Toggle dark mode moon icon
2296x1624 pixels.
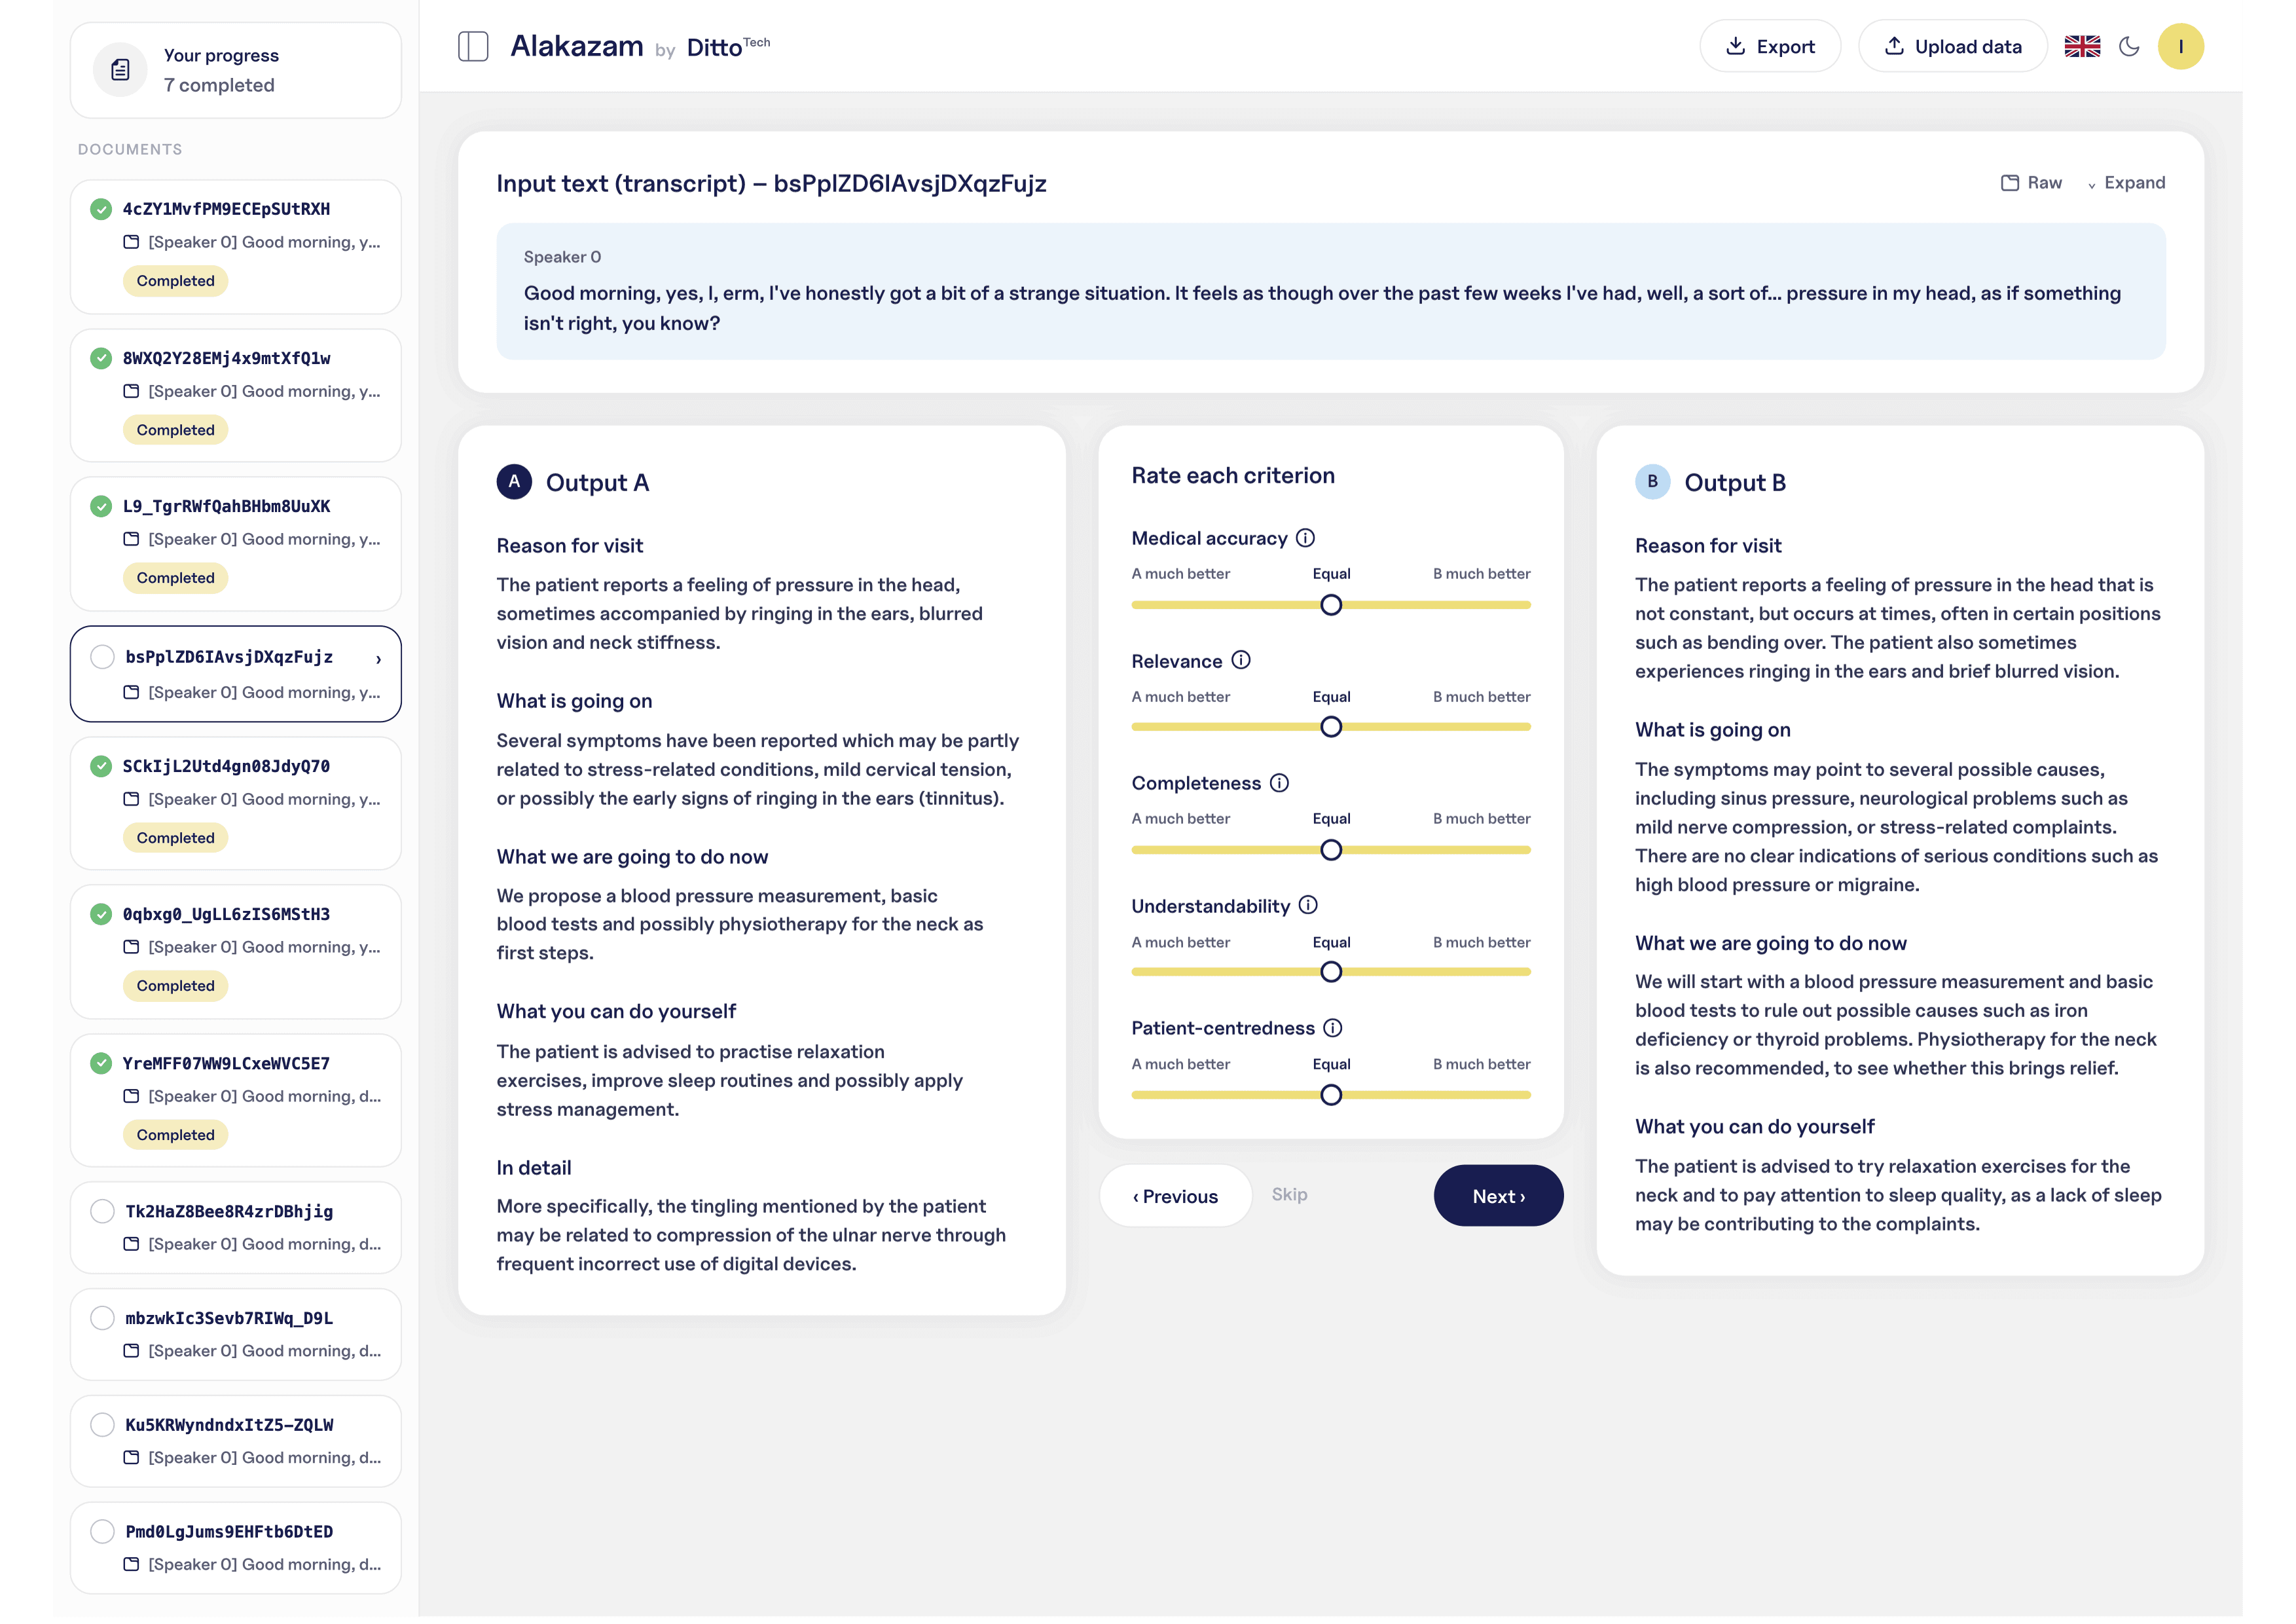pyautogui.click(x=2129, y=46)
